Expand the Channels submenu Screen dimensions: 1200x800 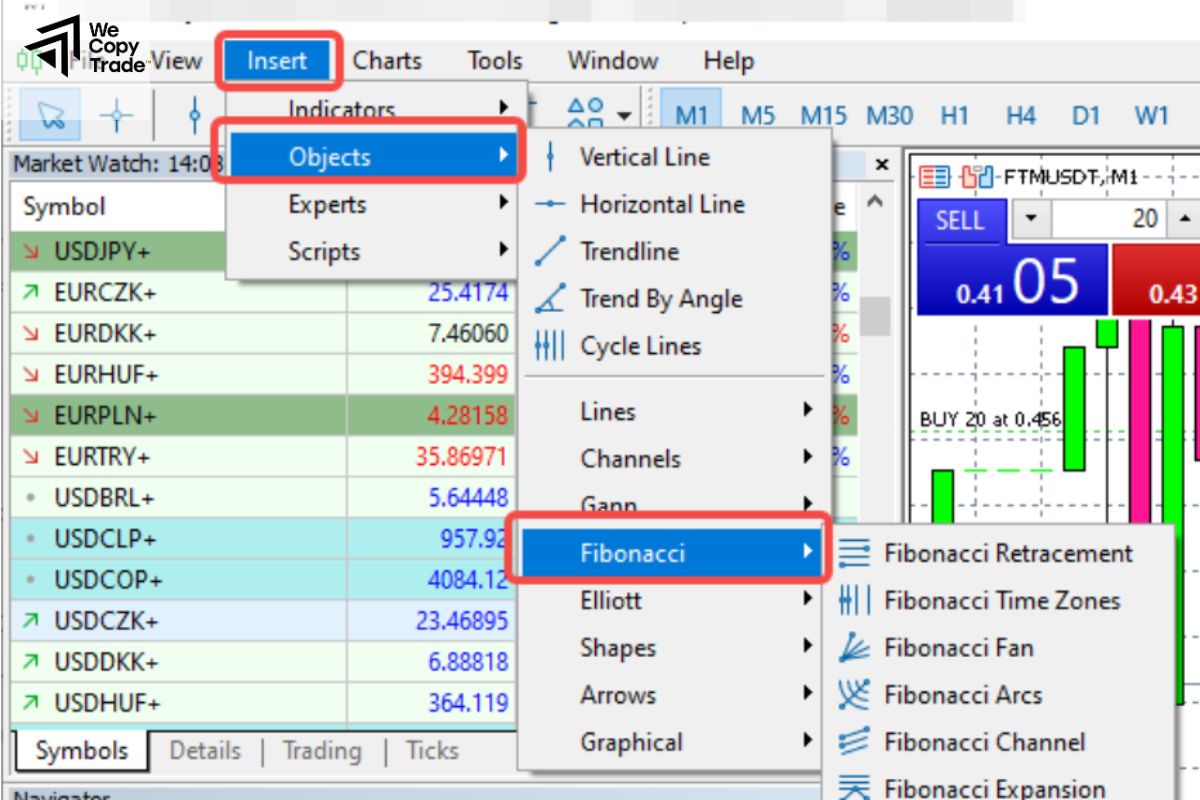click(630, 458)
